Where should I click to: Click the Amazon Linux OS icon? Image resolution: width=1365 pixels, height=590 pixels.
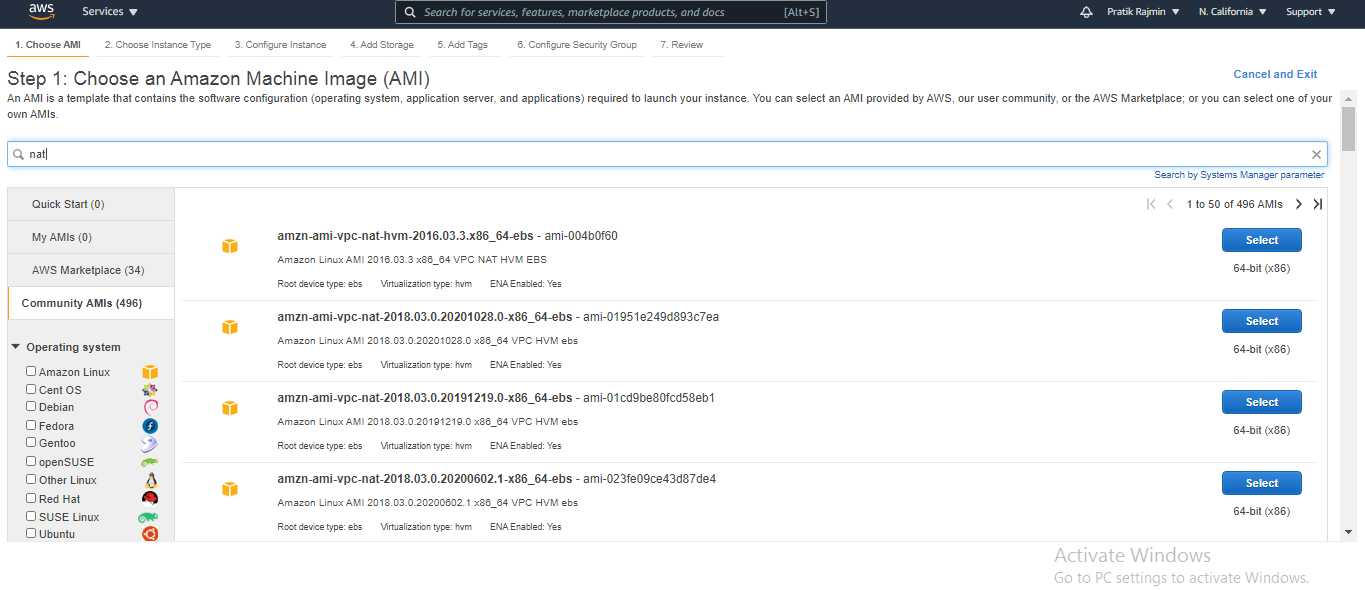[x=150, y=372]
